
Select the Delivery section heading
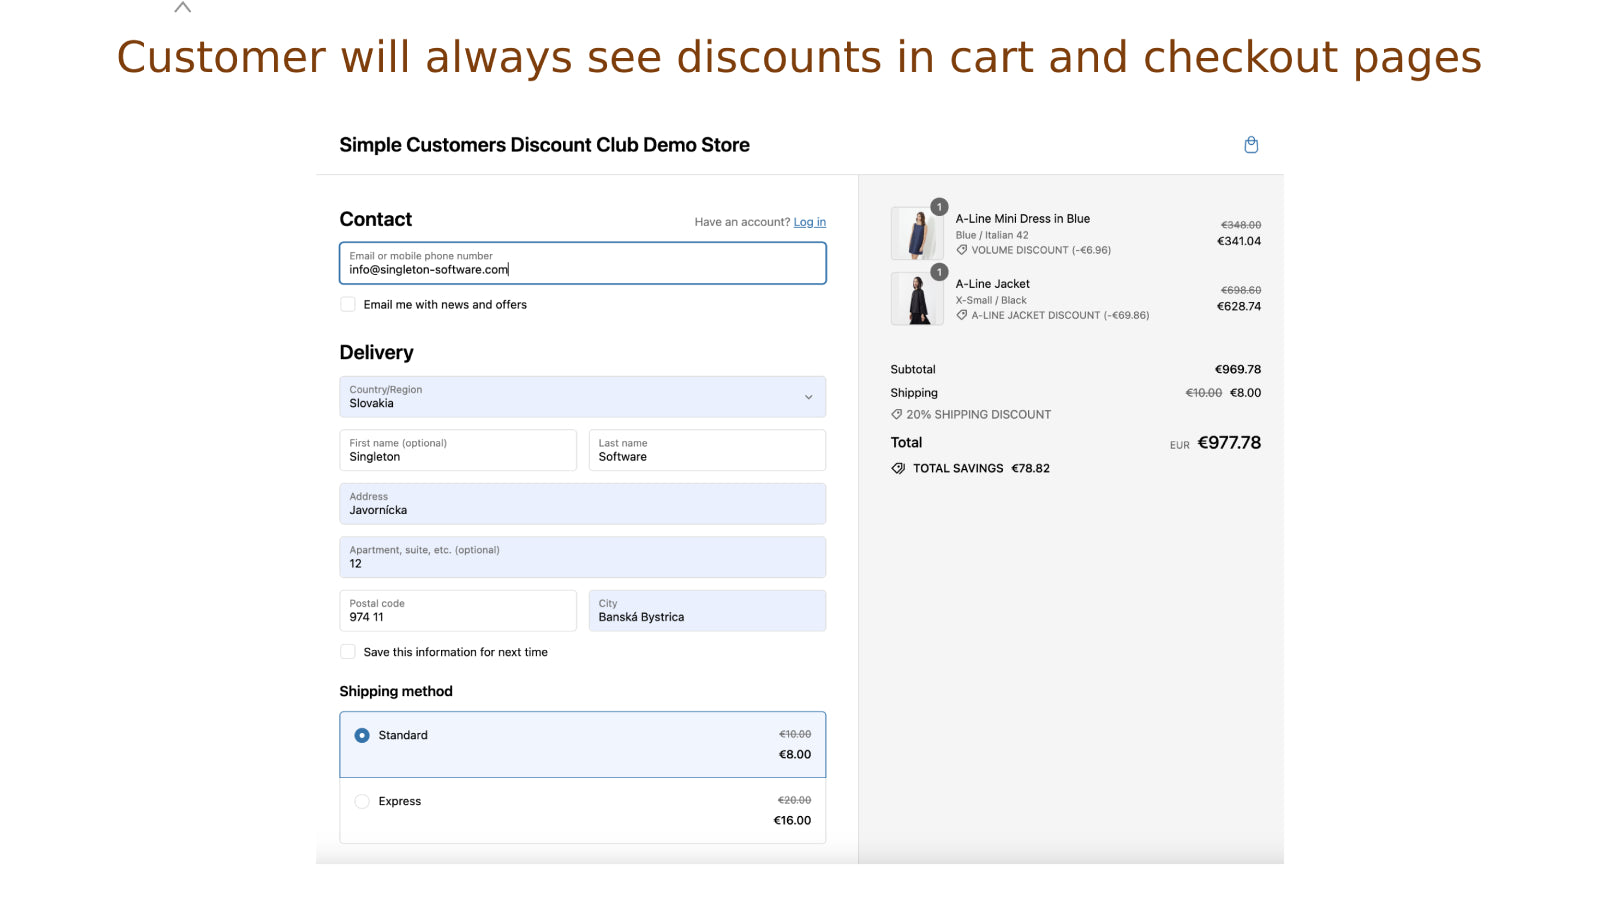[x=376, y=352]
